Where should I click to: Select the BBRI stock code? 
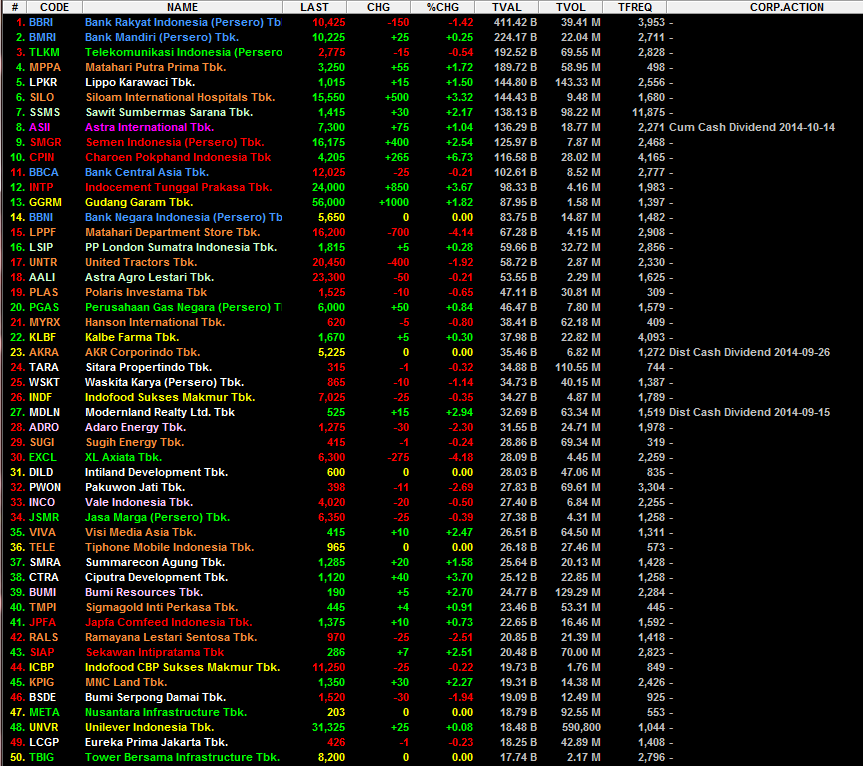point(41,23)
